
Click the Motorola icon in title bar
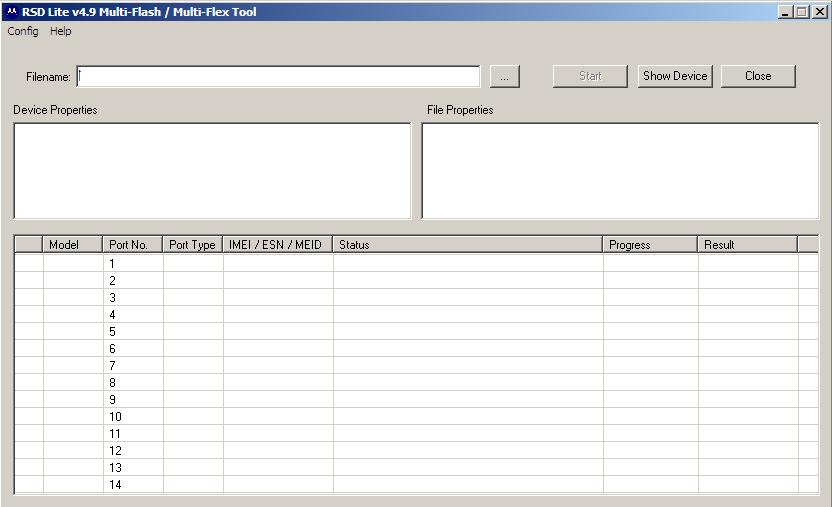12,11
